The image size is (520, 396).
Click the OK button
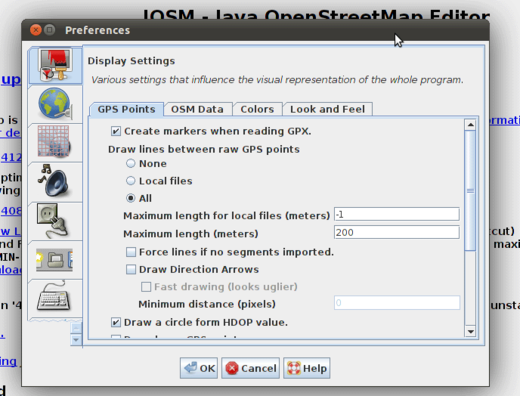click(x=199, y=368)
